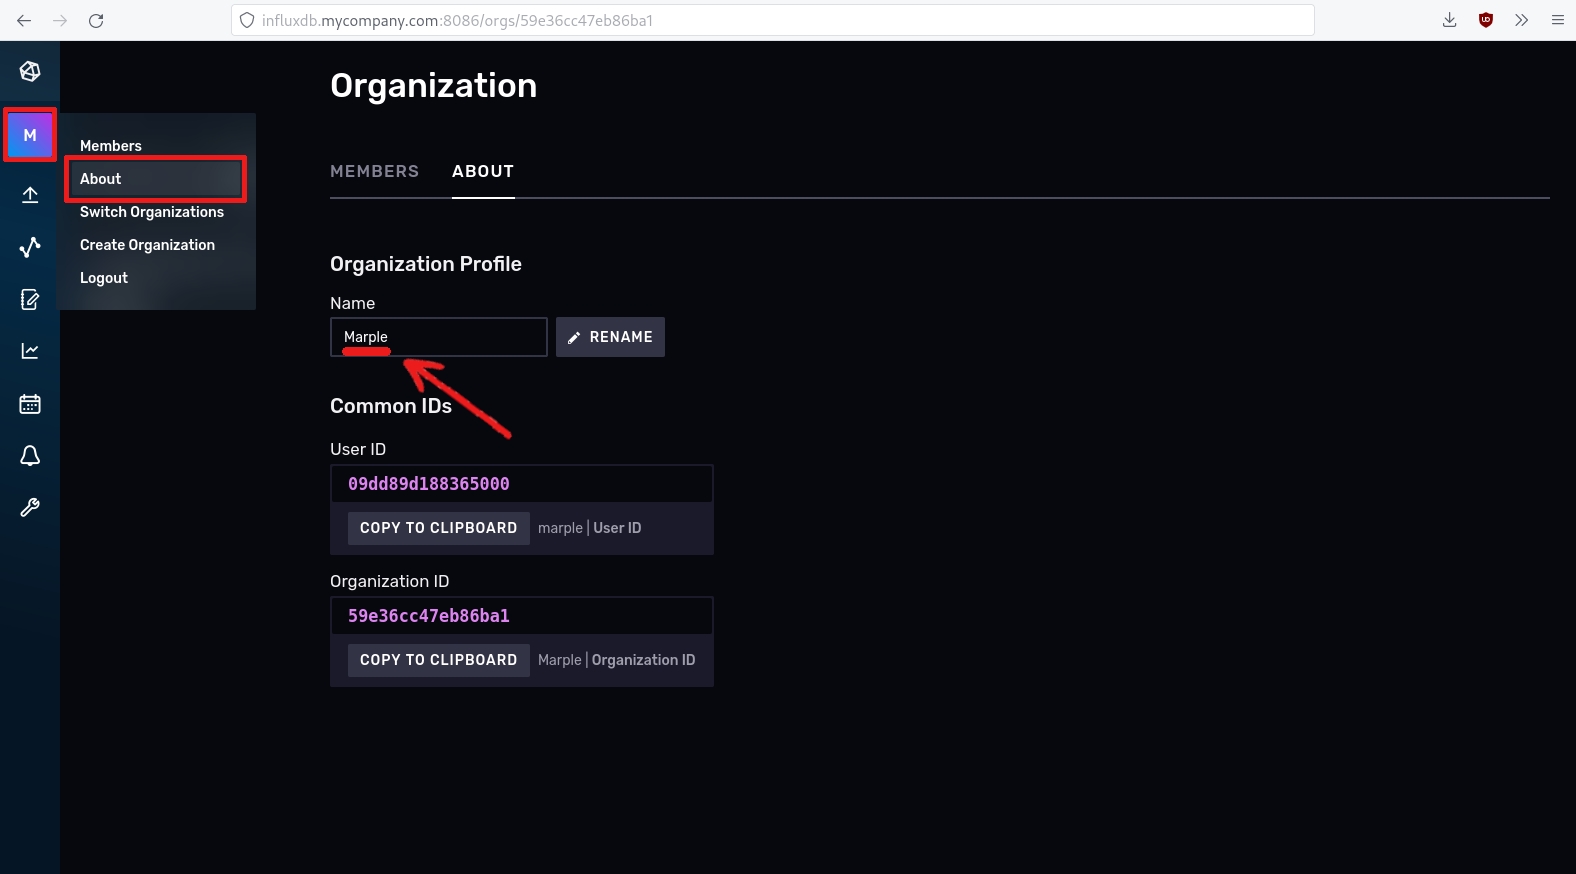This screenshot has height=874, width=1576.
Task: Select About in the flyout menu
Action: pos(101,179)
